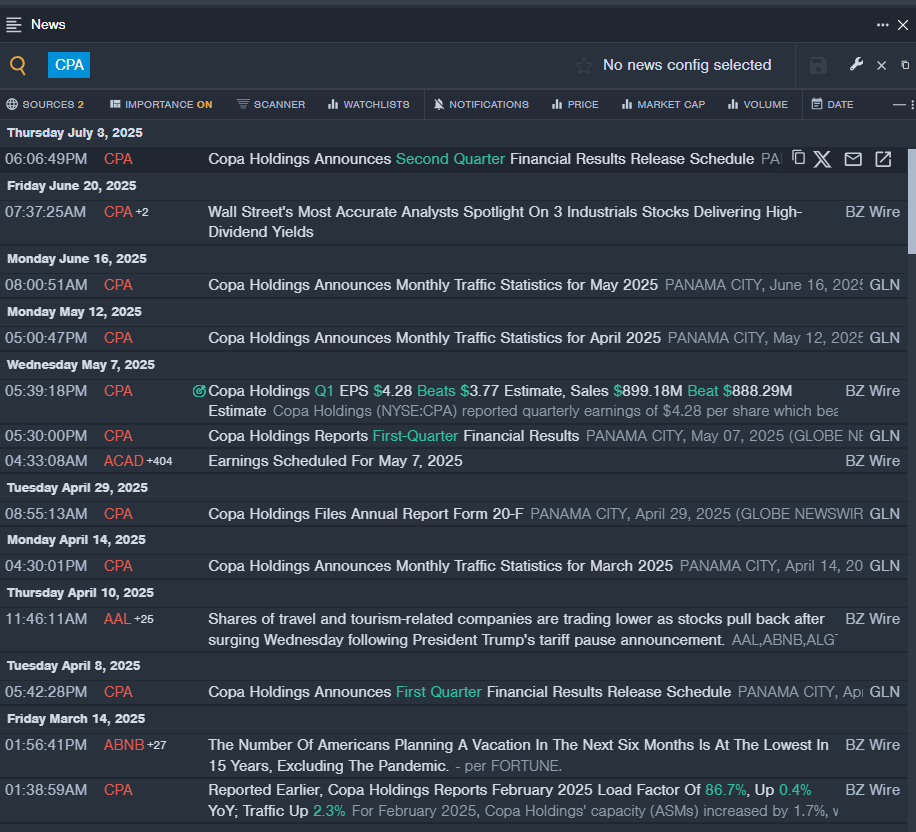Open the three-dot panel options menu
The image size is (916, 832).
coord(882,25)
